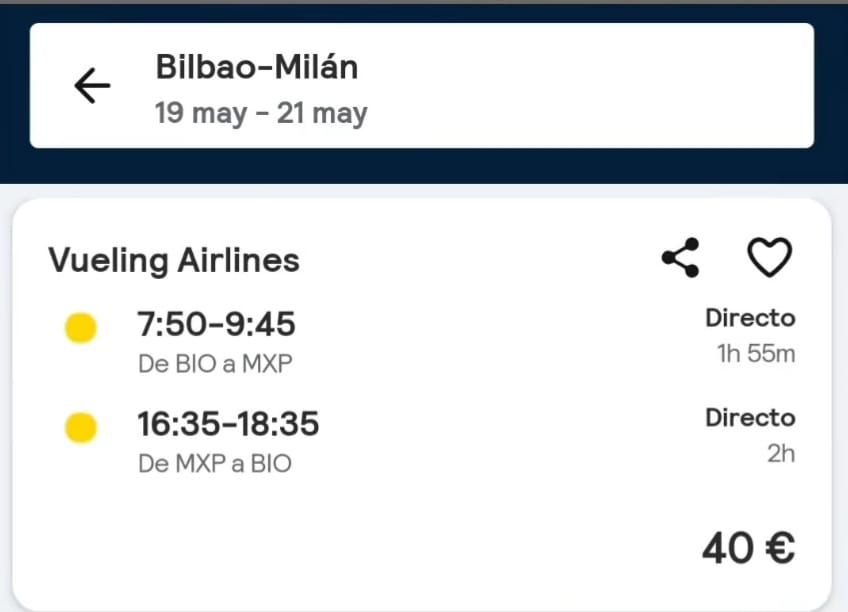The width and height of the screenshot is (848, 612).
Task: Open the Vueling Airlines carrier details
Action: pyautogui.click(x=173, y=260)
